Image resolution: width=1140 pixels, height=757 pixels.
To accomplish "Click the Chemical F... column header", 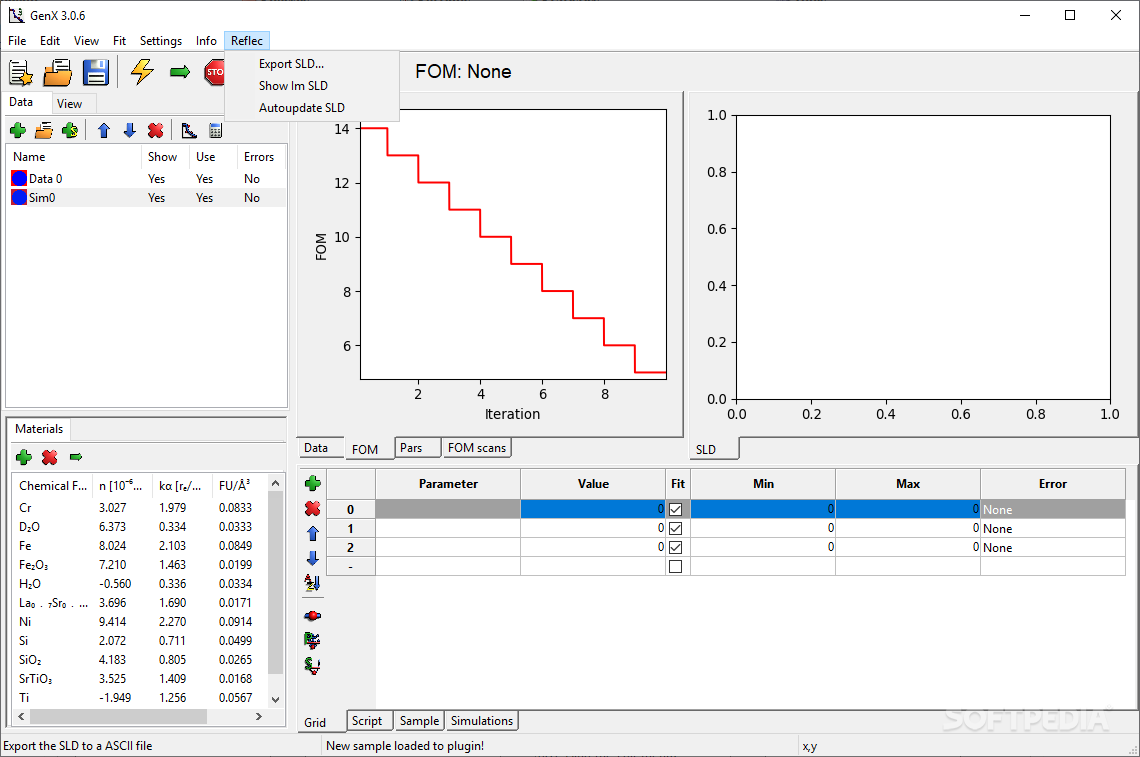I will [x=52, y=485].
